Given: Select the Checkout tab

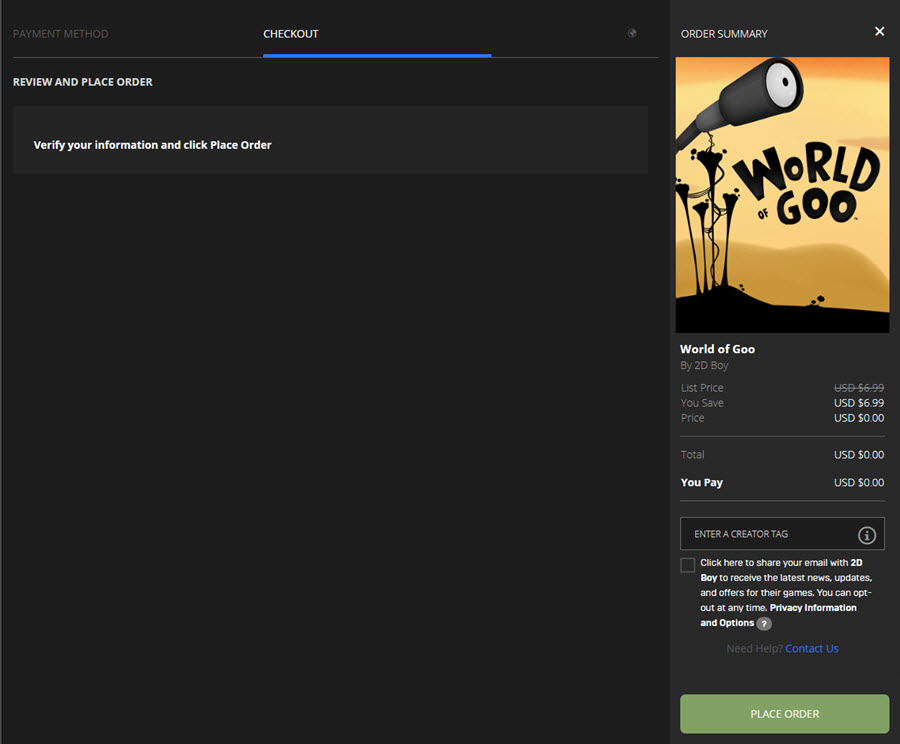Looking at the screenshot, I should point(290,34).
